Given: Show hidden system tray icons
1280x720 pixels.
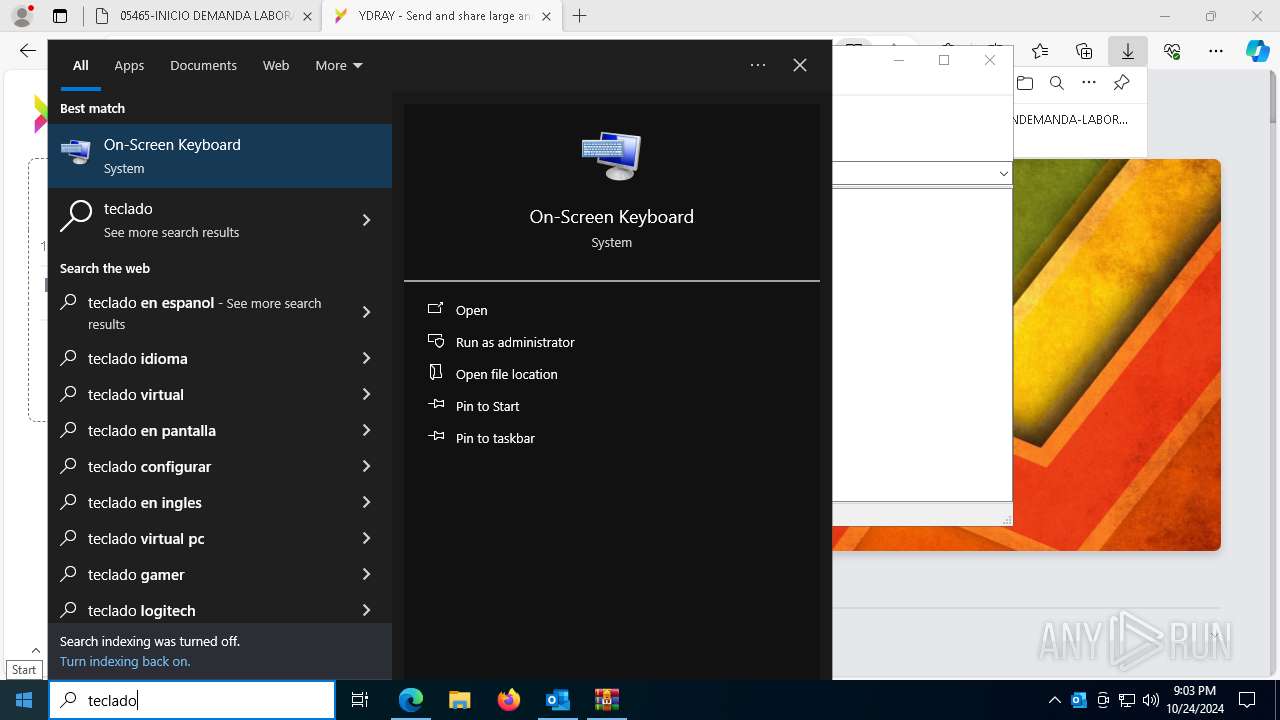Looking at the screenshot, I should pyautogui.click(x=1055, y=700).
